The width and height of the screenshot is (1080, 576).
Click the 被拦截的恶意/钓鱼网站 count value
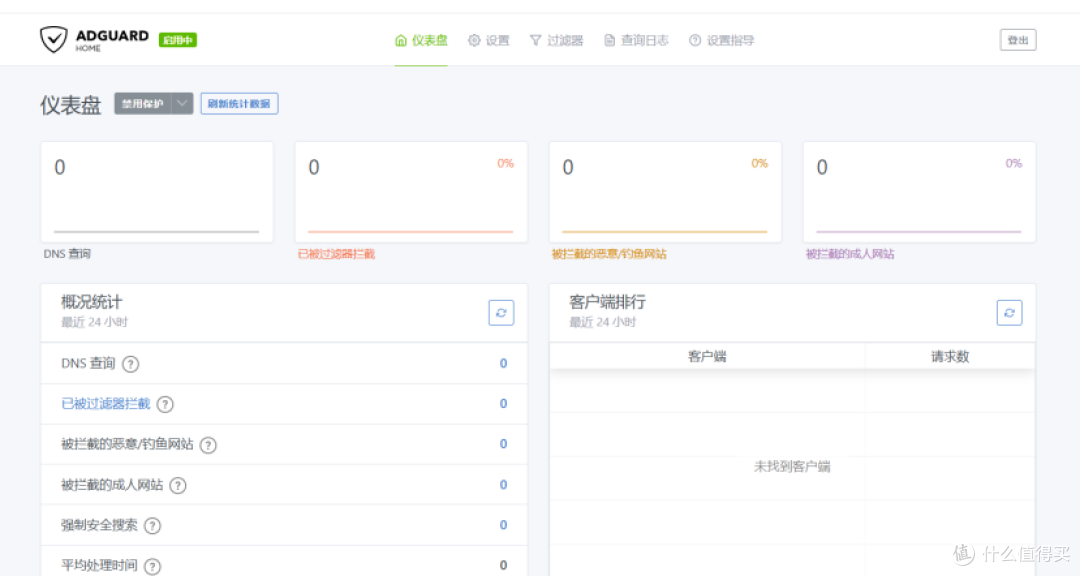503,444
